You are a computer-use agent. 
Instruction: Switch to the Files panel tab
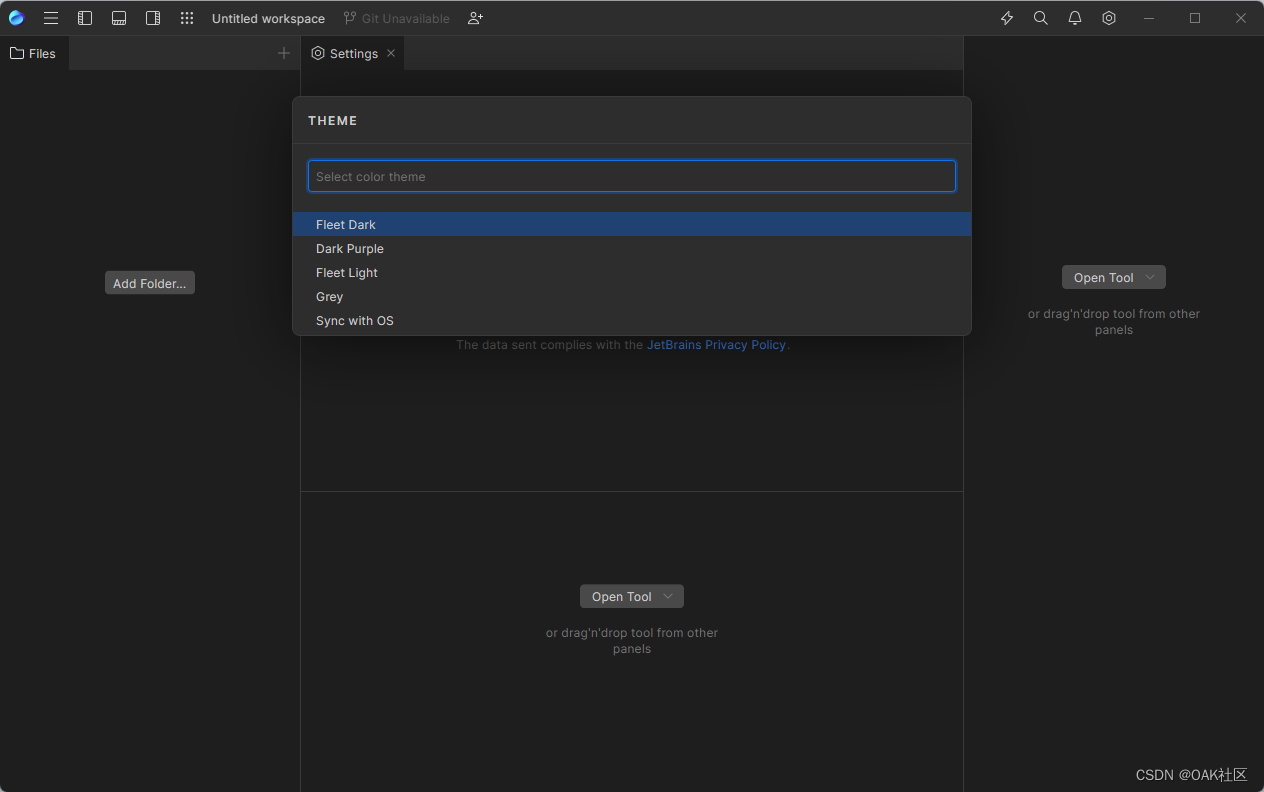click(34, 53)
